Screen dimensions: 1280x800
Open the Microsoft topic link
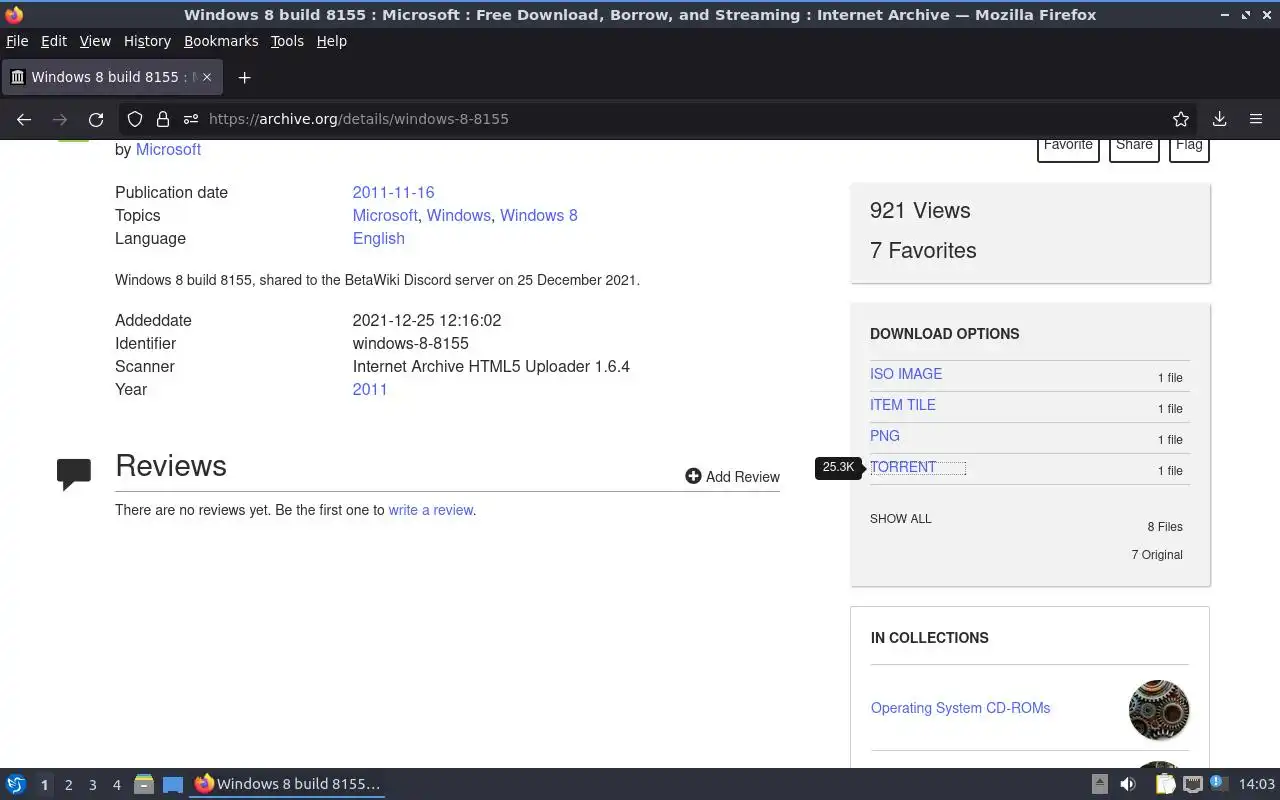coord(385,215)
